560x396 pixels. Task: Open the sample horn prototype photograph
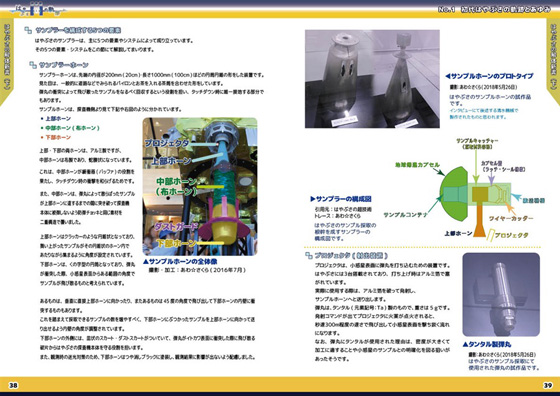[372, 79]
